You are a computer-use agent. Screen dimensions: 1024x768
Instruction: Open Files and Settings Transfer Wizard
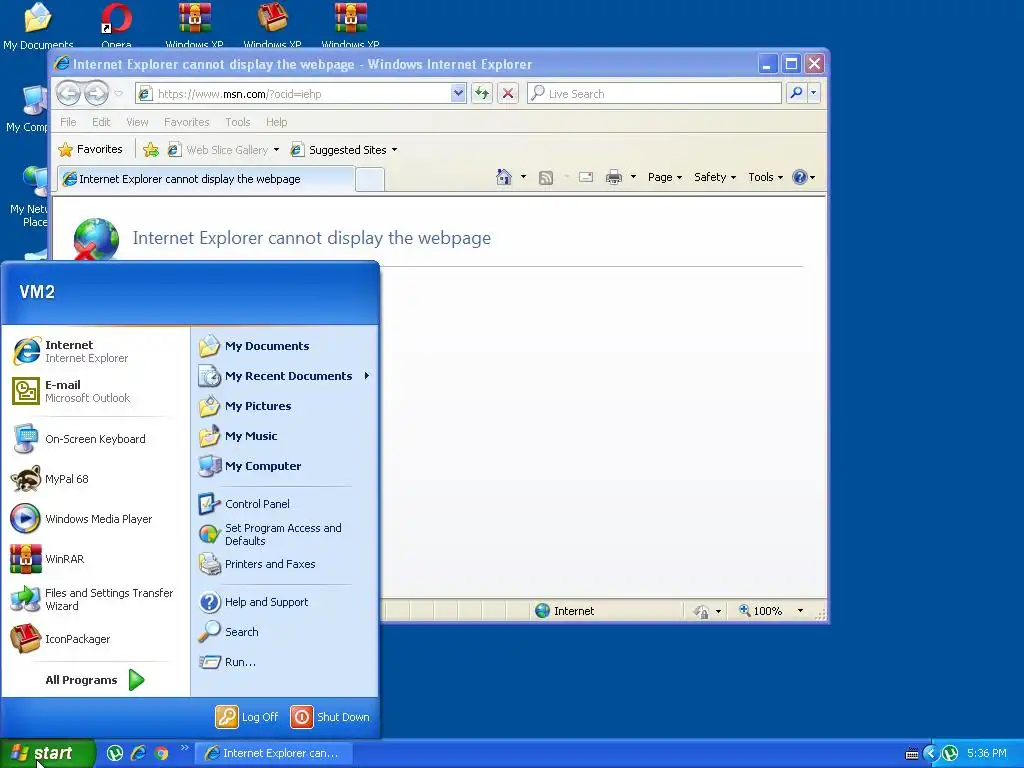tap(95, 599)
